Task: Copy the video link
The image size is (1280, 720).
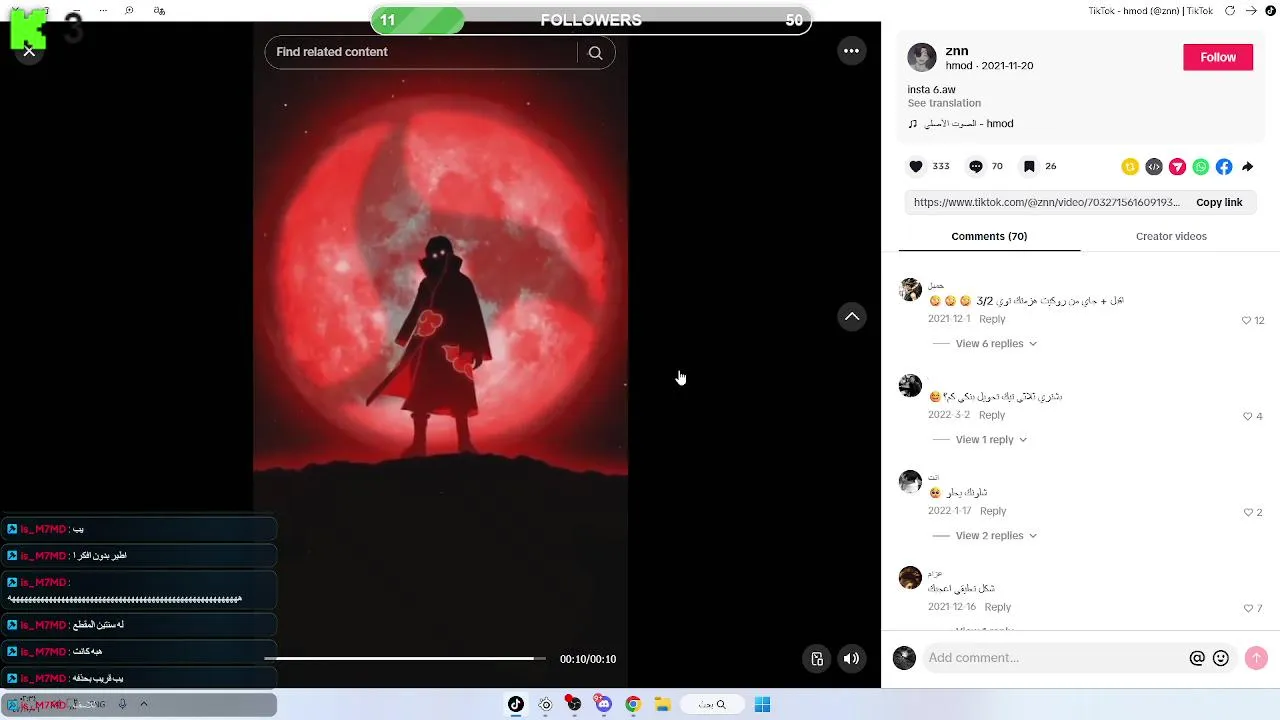Action: pos(1219,202)
